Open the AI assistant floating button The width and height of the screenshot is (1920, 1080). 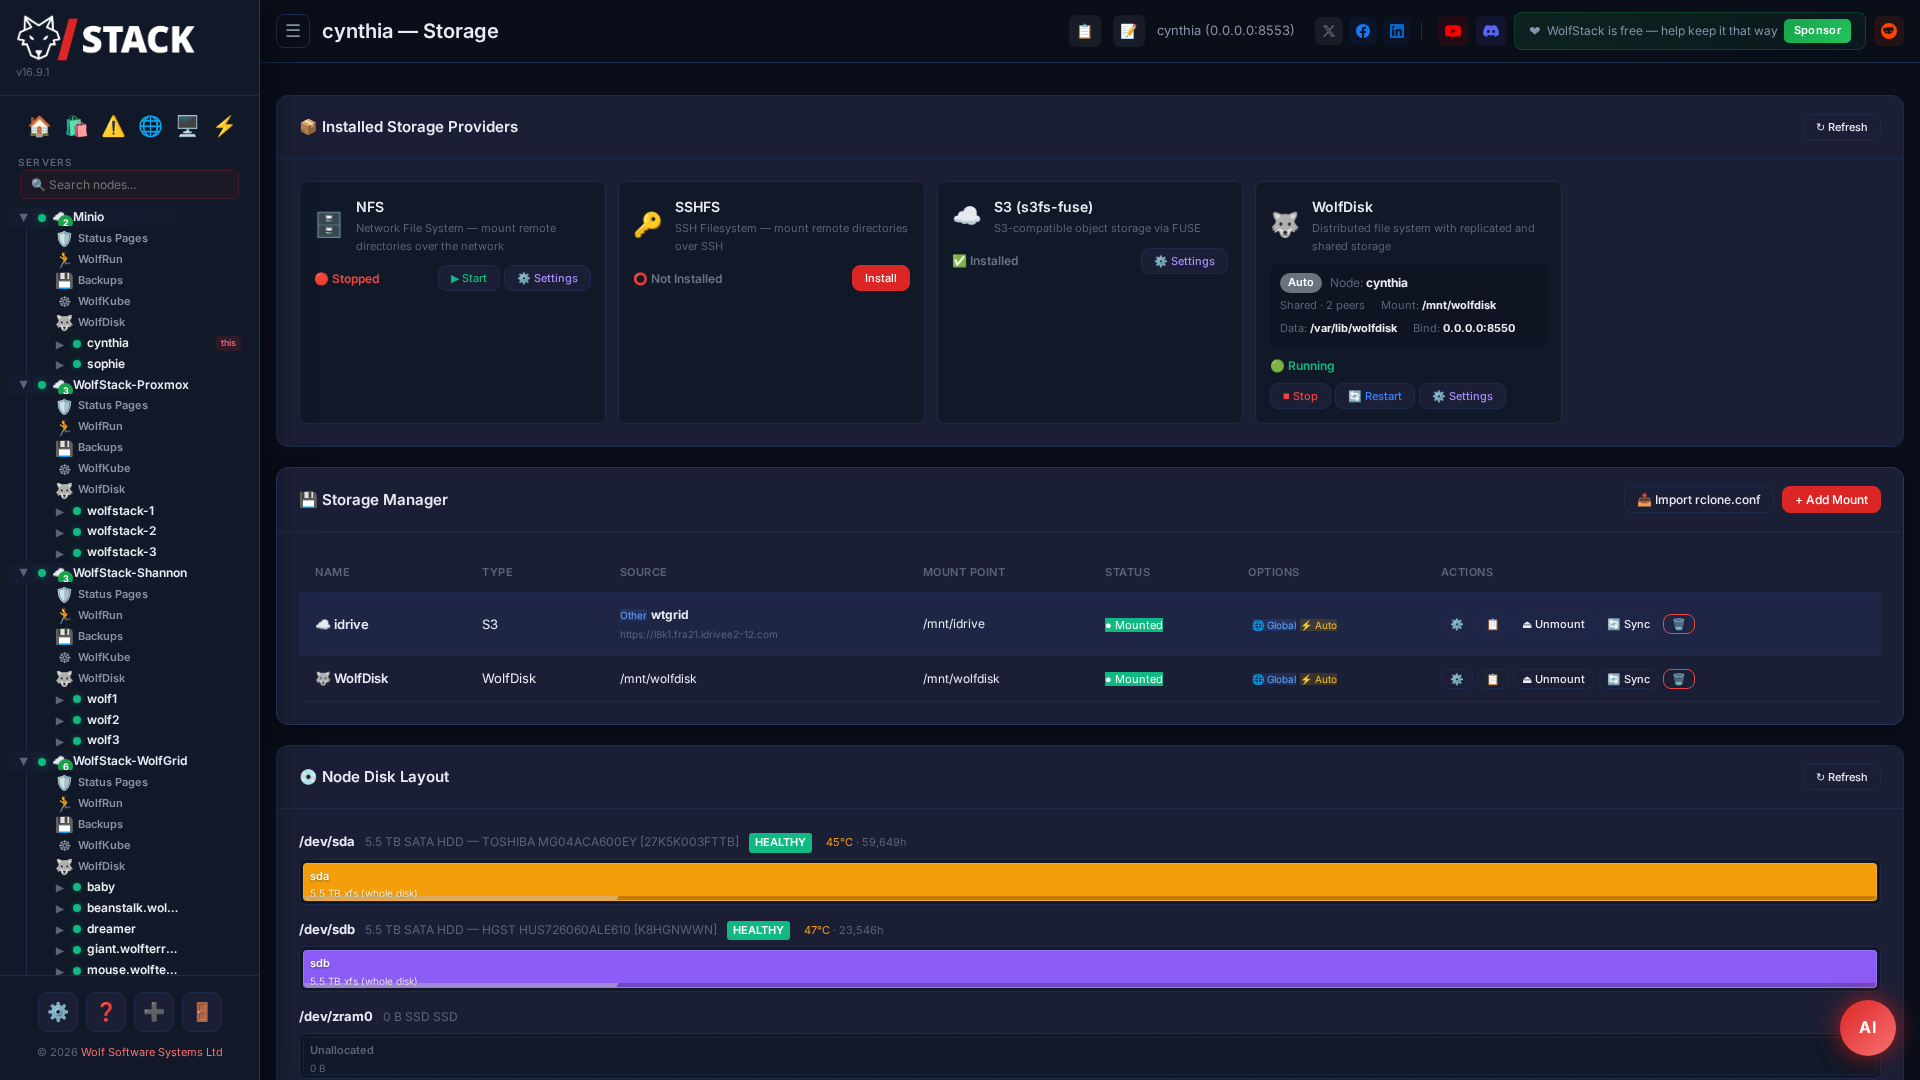tap(1867, 1028)
